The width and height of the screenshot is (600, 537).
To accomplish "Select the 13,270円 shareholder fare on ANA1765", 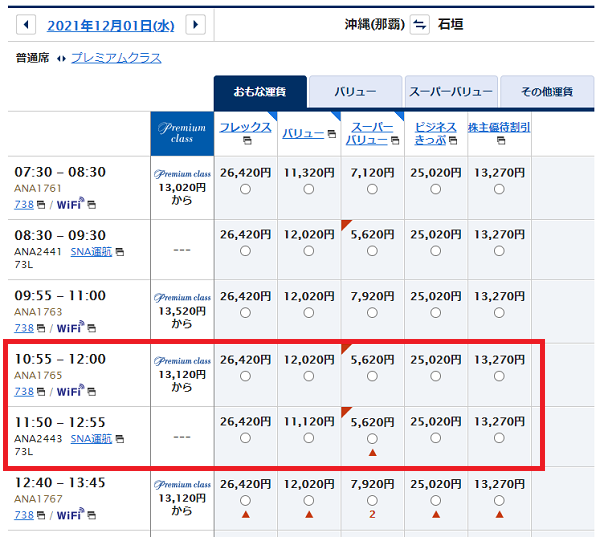I will (x=499, y=376).
